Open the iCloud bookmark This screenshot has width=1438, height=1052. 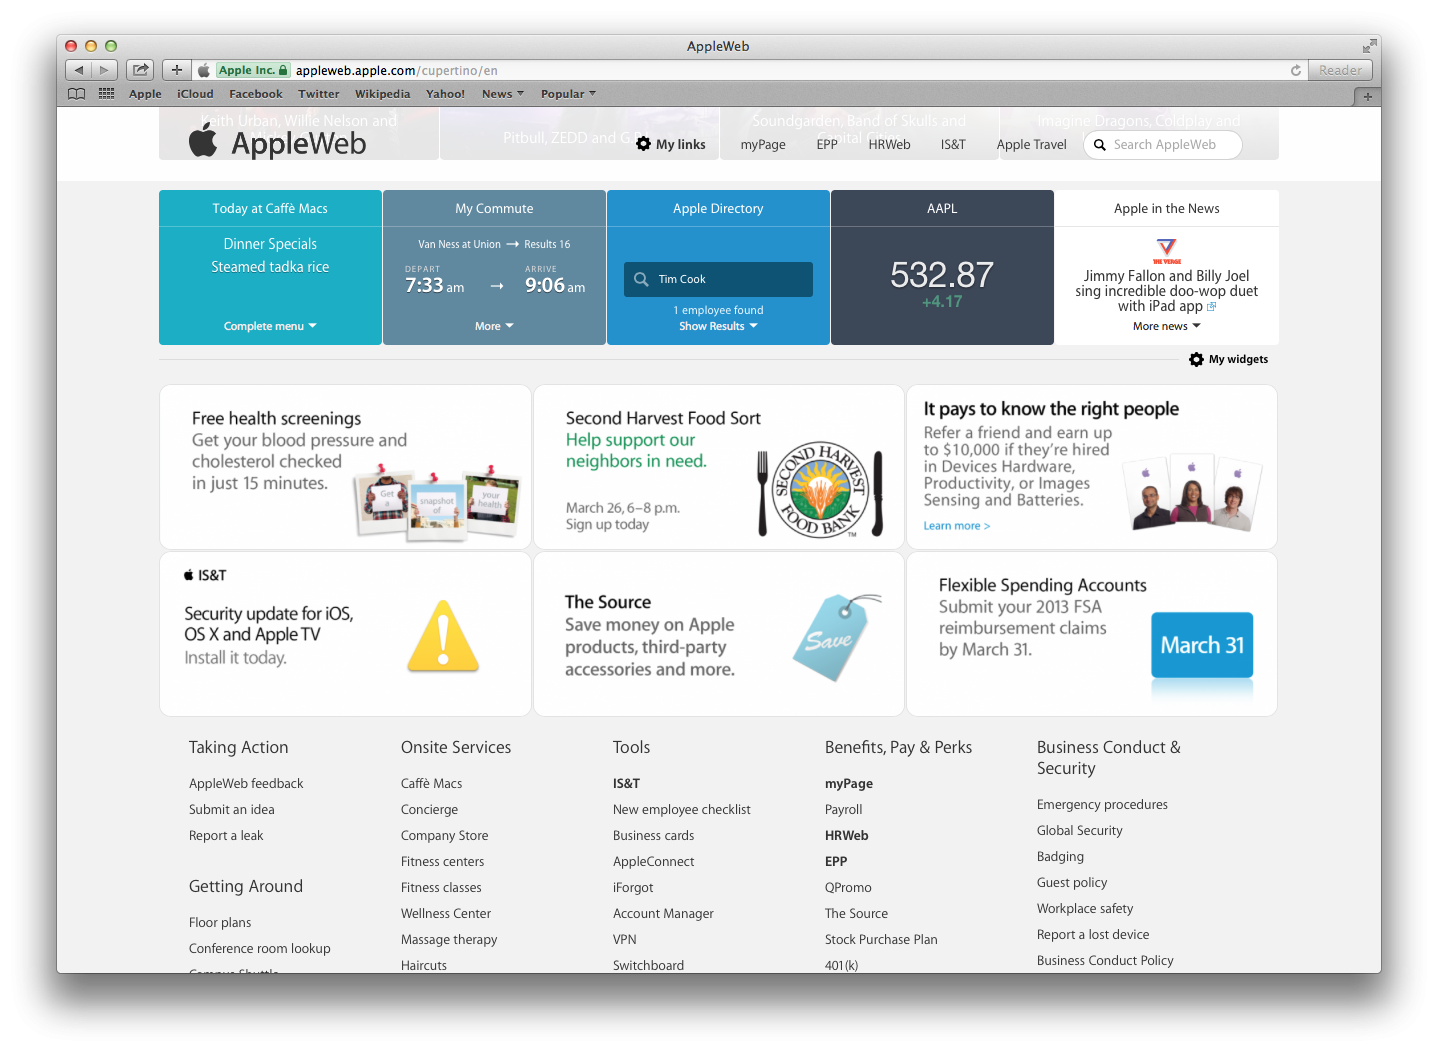coord(195,94)
